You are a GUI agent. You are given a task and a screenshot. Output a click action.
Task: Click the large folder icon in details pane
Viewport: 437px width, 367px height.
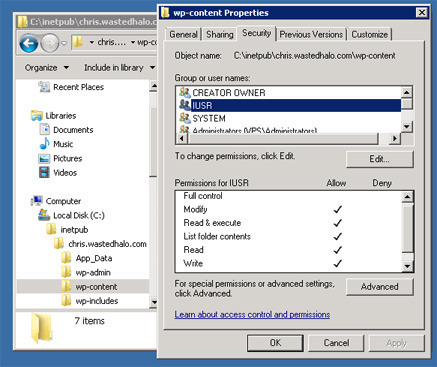[x=42, y=328]
